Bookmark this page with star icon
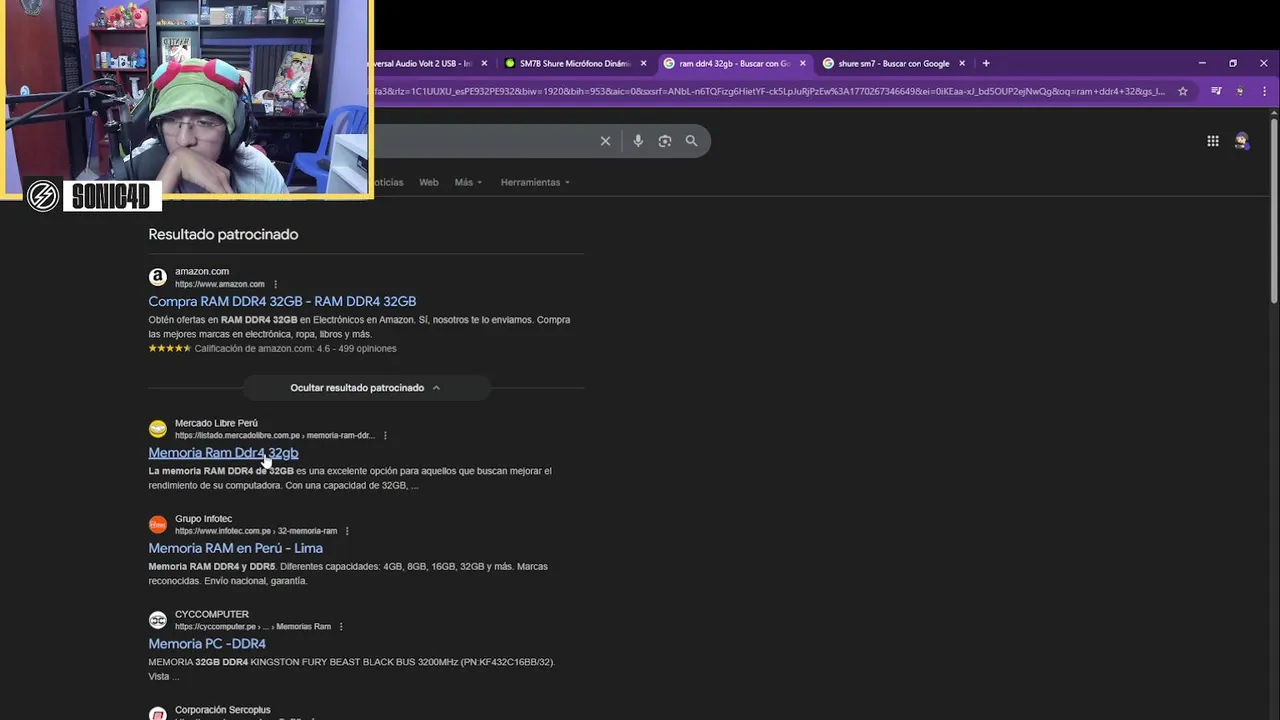The height and width of the screenshot is (720, 1280). pyautogui.click(x=1183, y=91)
